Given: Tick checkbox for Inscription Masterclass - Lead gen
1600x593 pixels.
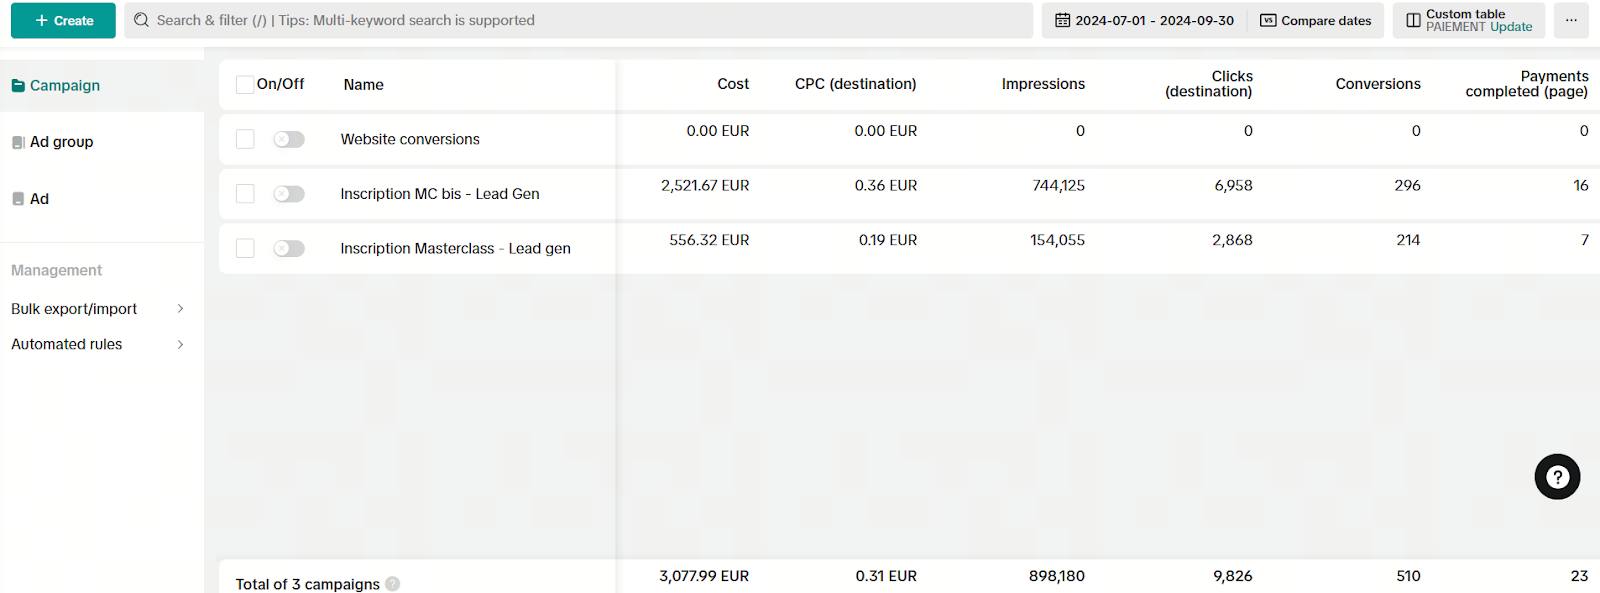Looking at the screenshot, I should (x=245, y=248).
